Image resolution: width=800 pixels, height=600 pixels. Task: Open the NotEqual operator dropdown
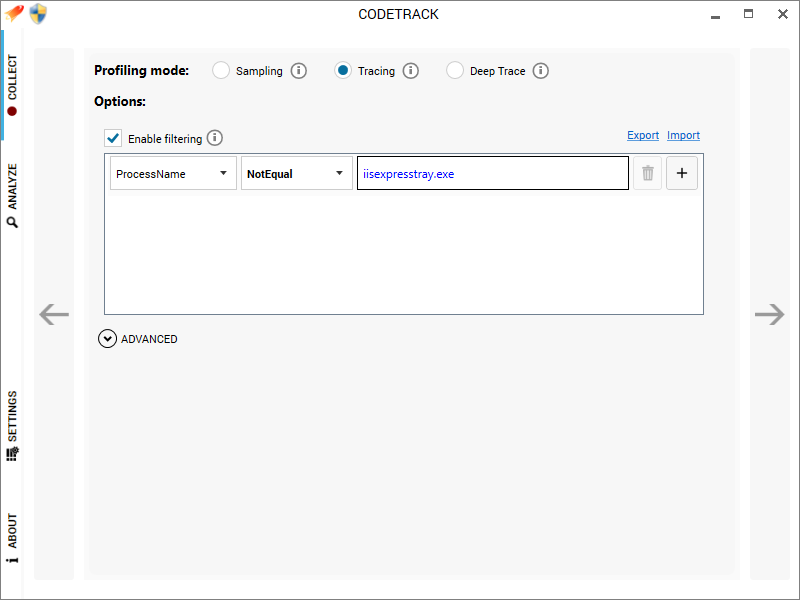(x=296, y=173)
